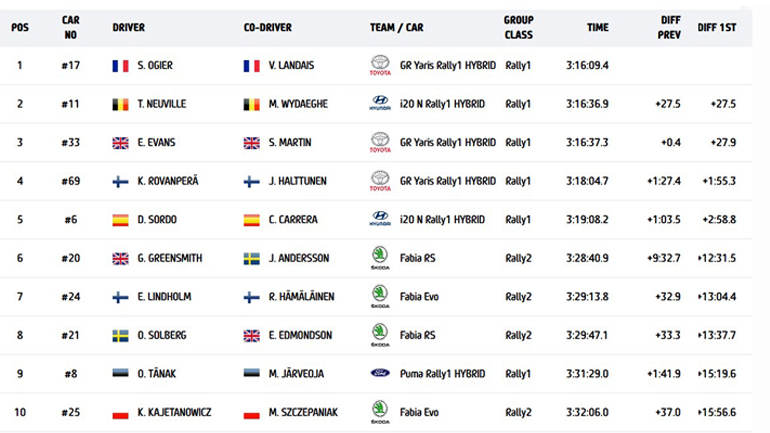
Task: Click the Skoda logo in Greensmith's row
Action: (x=379, y=258)
